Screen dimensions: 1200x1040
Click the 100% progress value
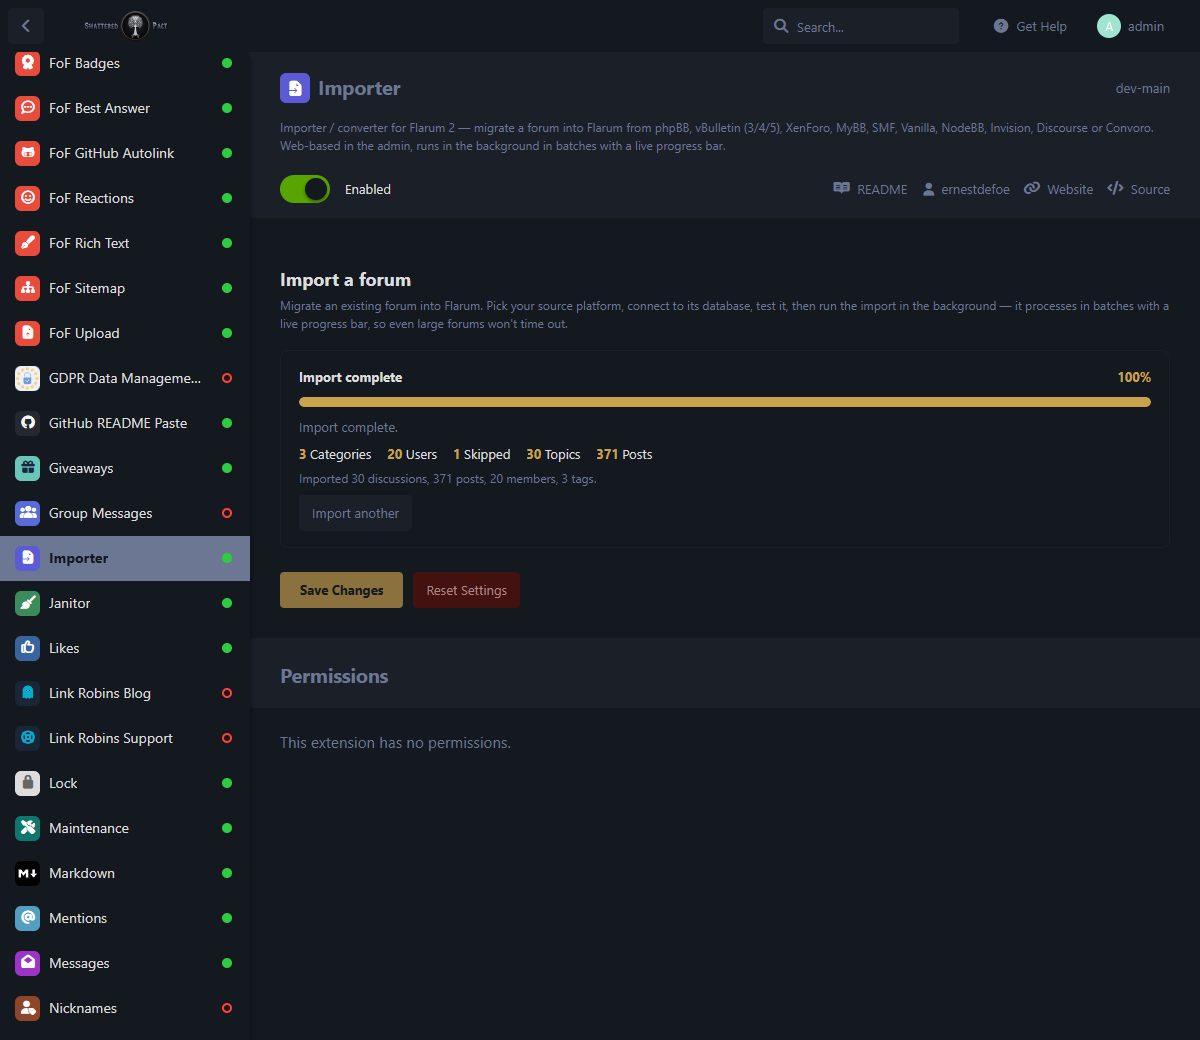[x=1134, y=377]
